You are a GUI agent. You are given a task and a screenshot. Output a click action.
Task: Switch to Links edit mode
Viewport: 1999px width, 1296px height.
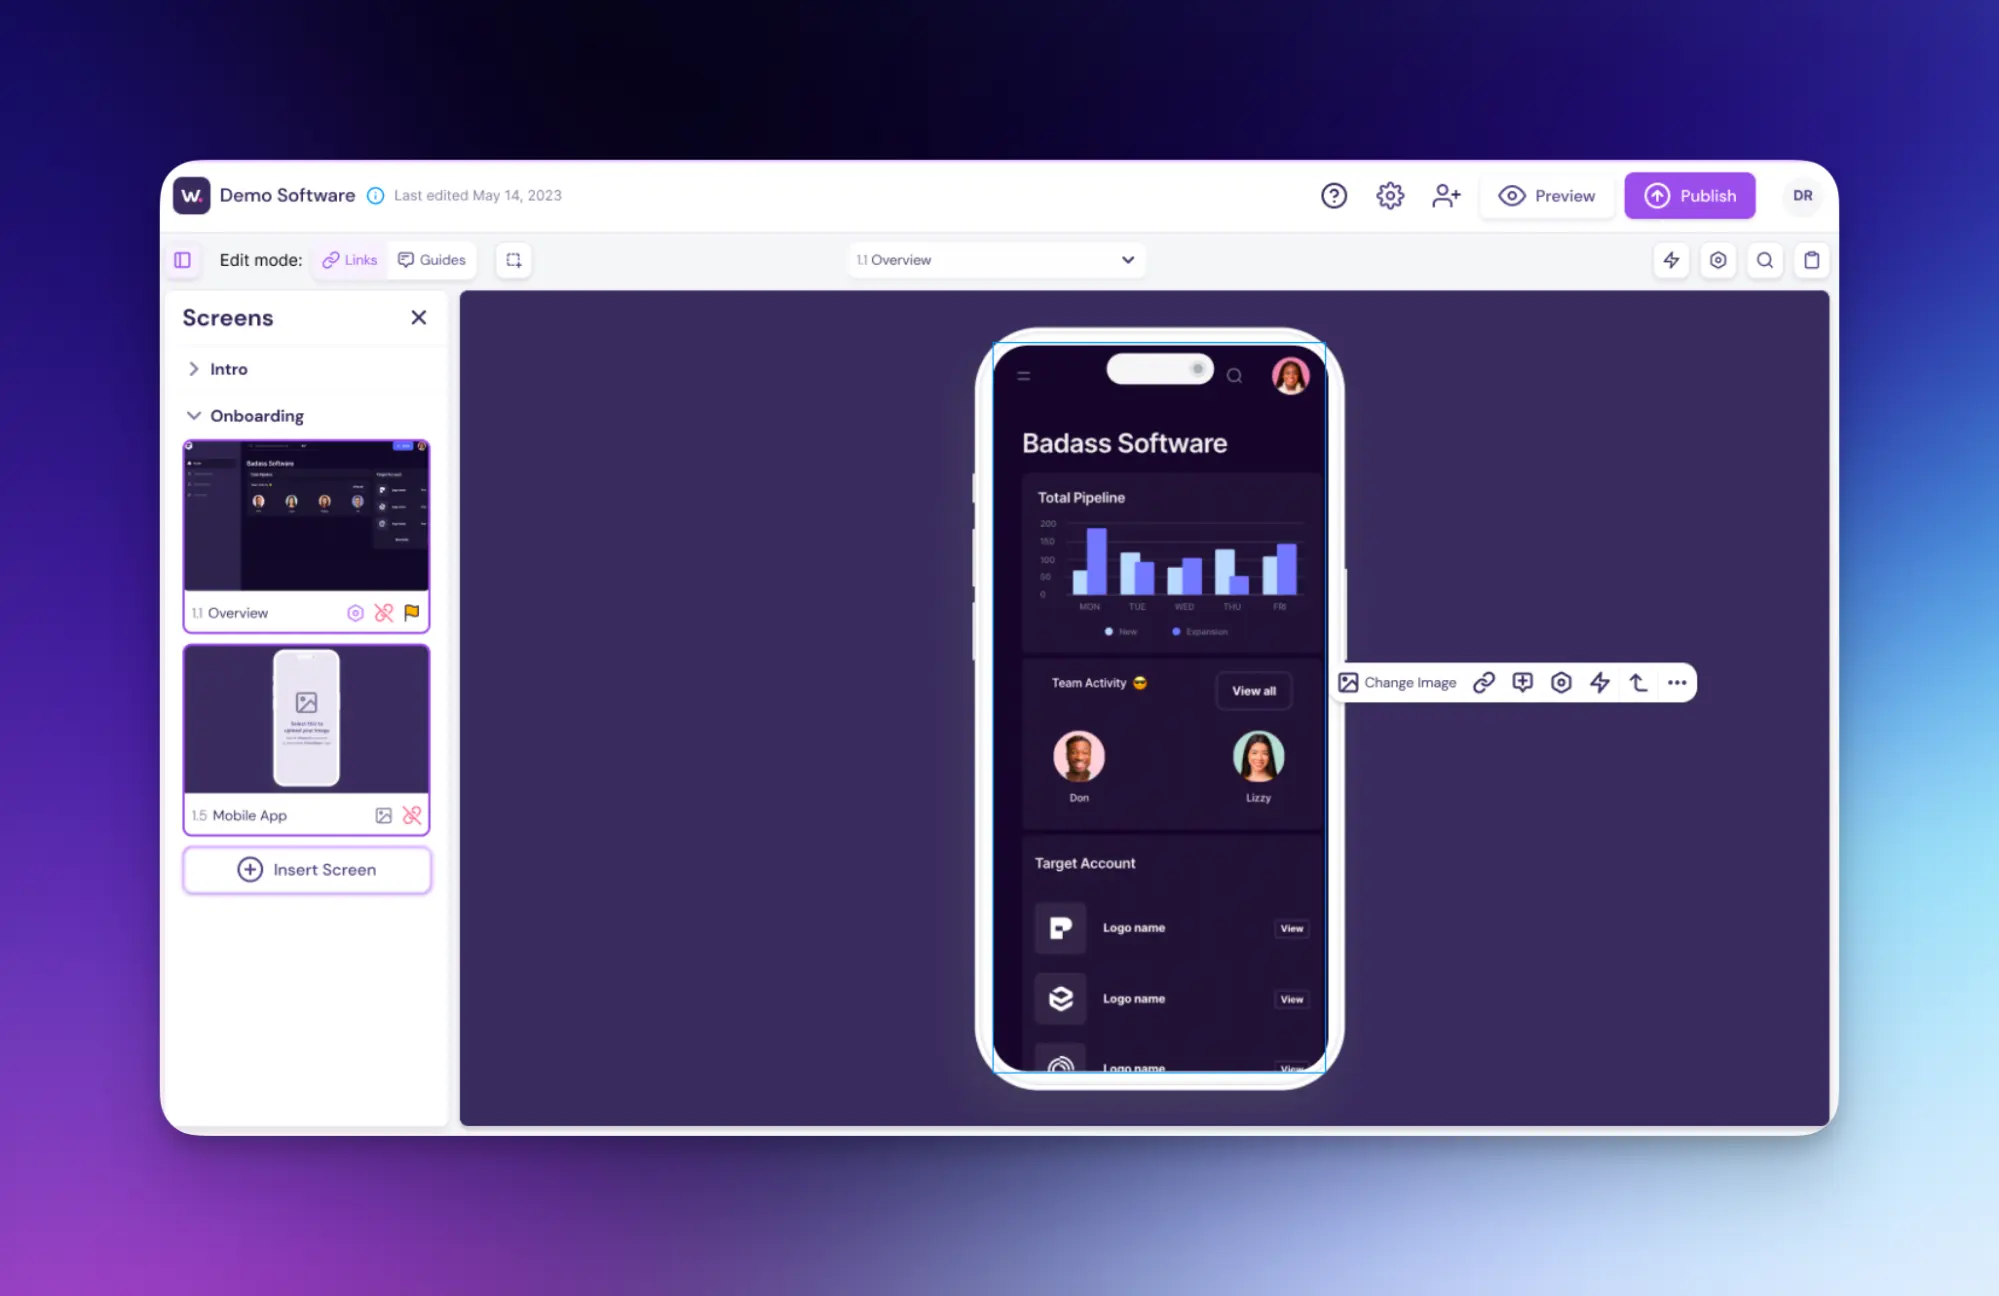(x=348, y=259)
